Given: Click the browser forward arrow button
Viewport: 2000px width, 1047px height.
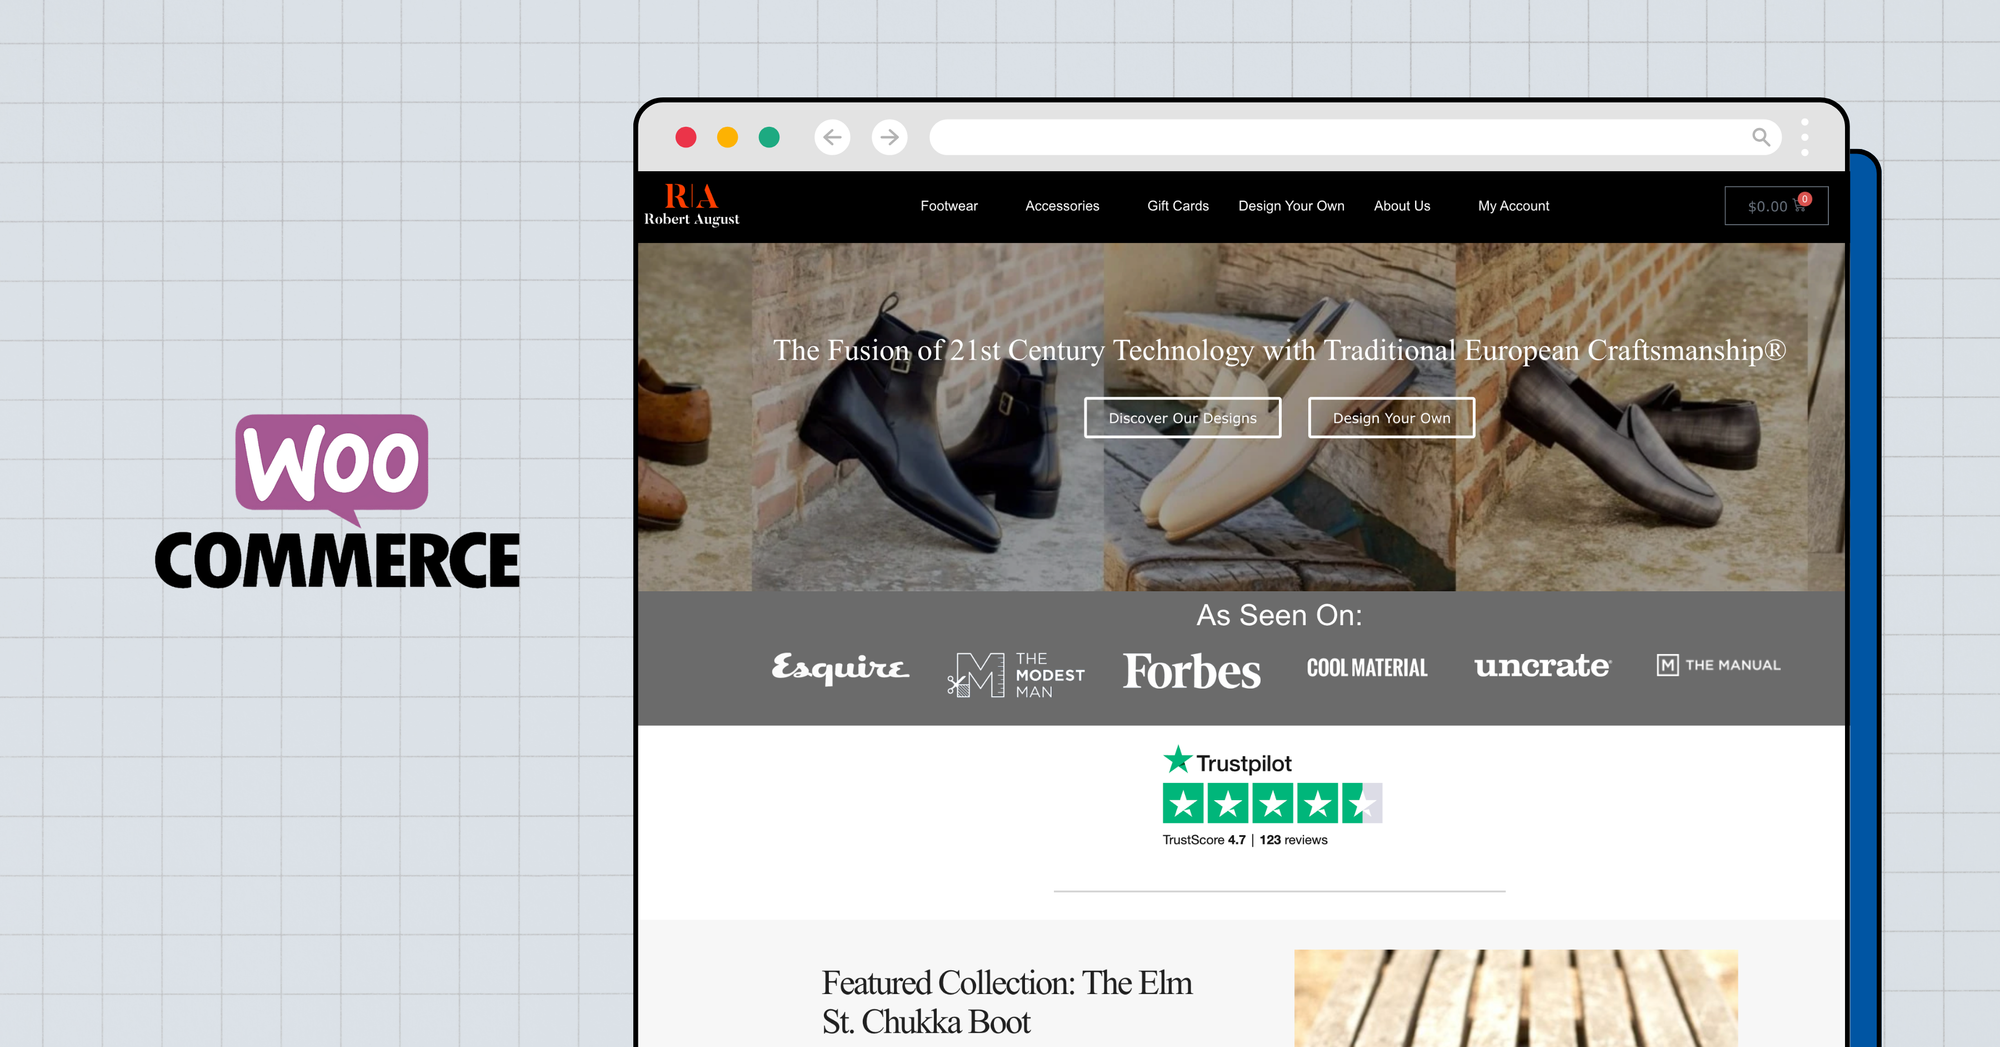Looking at the screenshot, I should pos(889,137).
